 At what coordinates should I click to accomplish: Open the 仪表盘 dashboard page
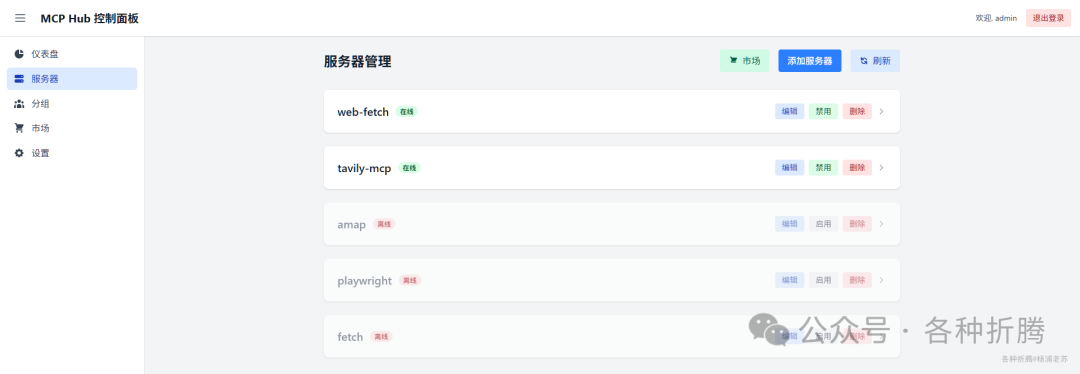coord(72,54)
